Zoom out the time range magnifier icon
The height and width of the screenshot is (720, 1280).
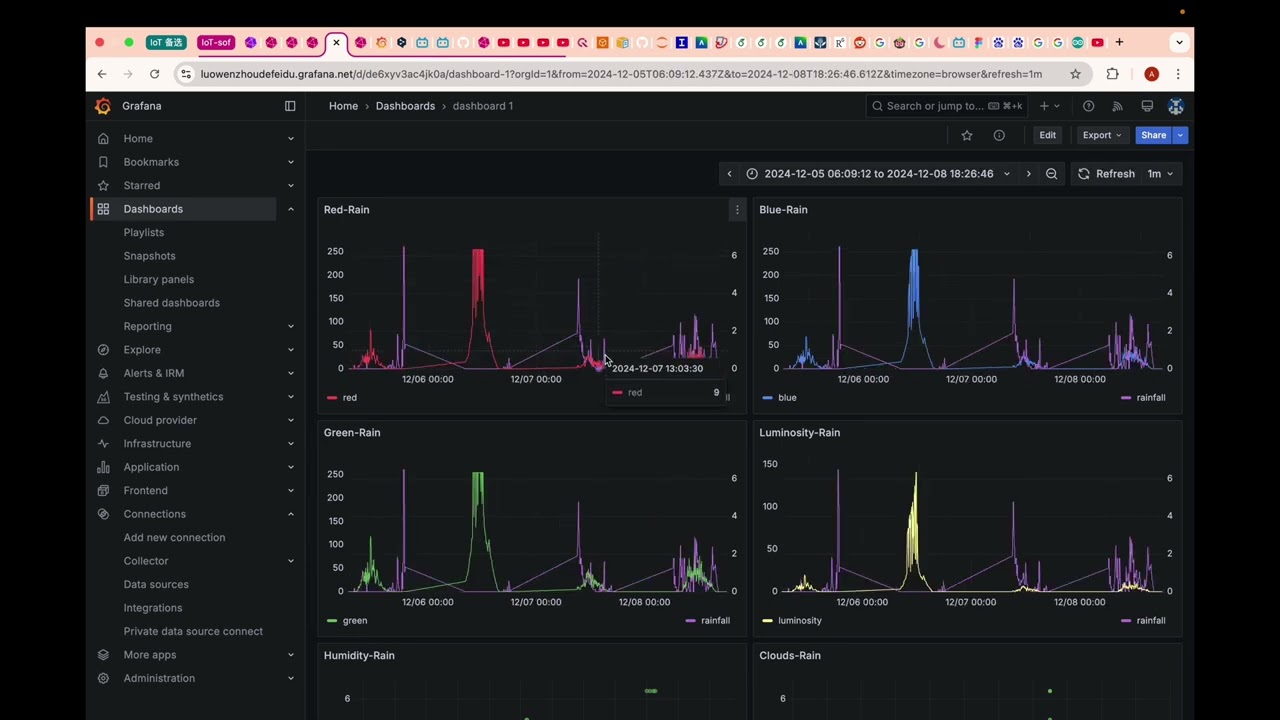1051,174
